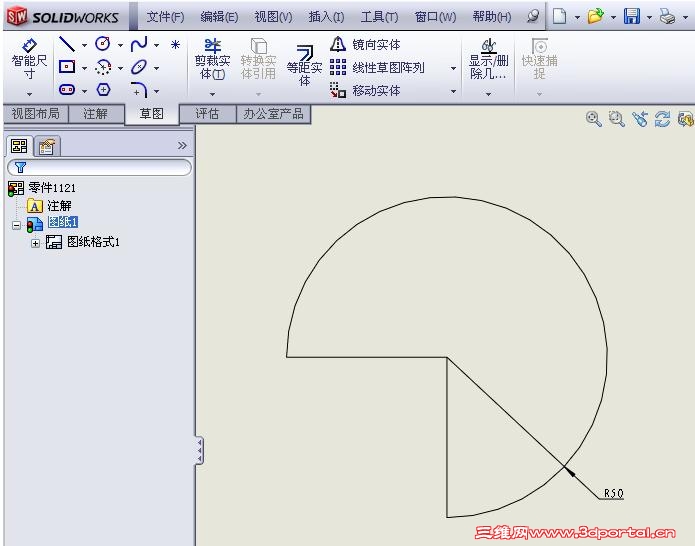
Task: Open the 帮助(H) menu
Action: click(x=492, y=17)
